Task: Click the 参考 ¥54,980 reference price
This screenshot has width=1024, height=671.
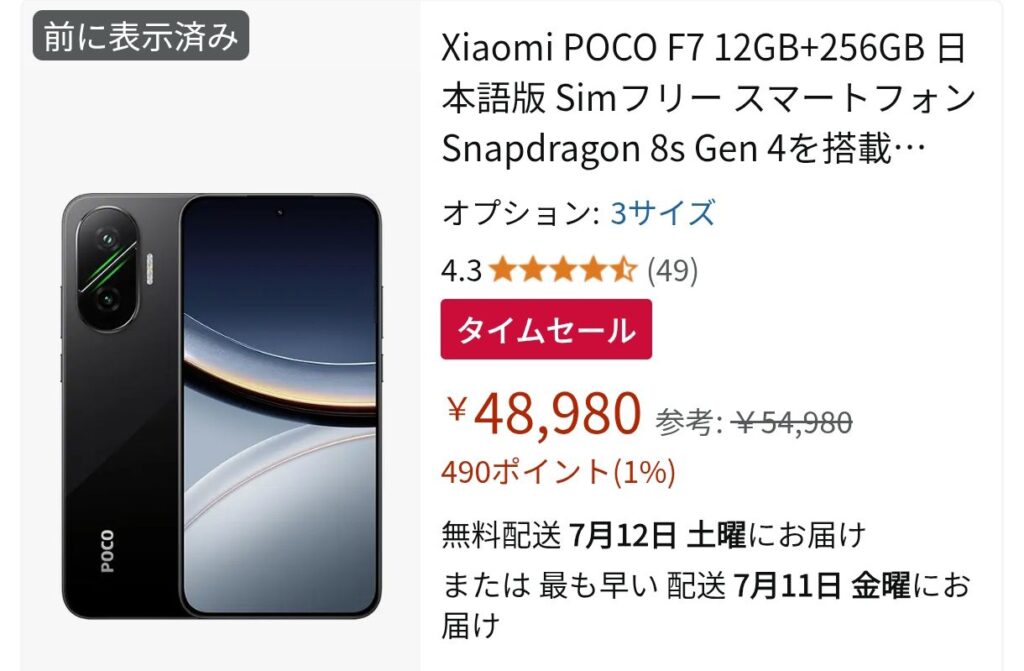Action: pyautogui.click(x=754, y=422)
